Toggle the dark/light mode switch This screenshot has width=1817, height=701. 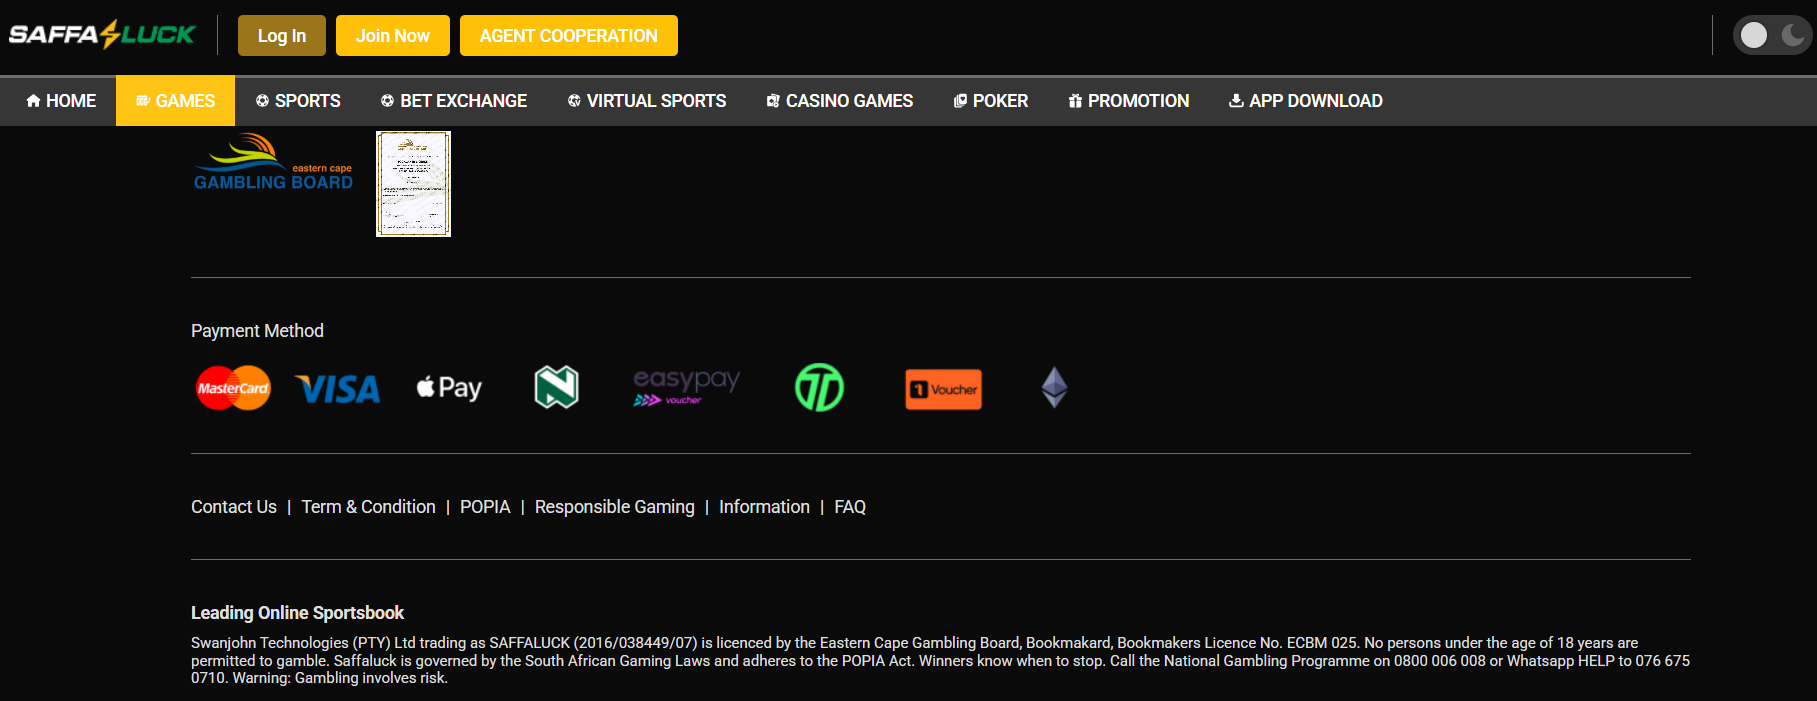pyautogui.click(x=1772, y=36)
